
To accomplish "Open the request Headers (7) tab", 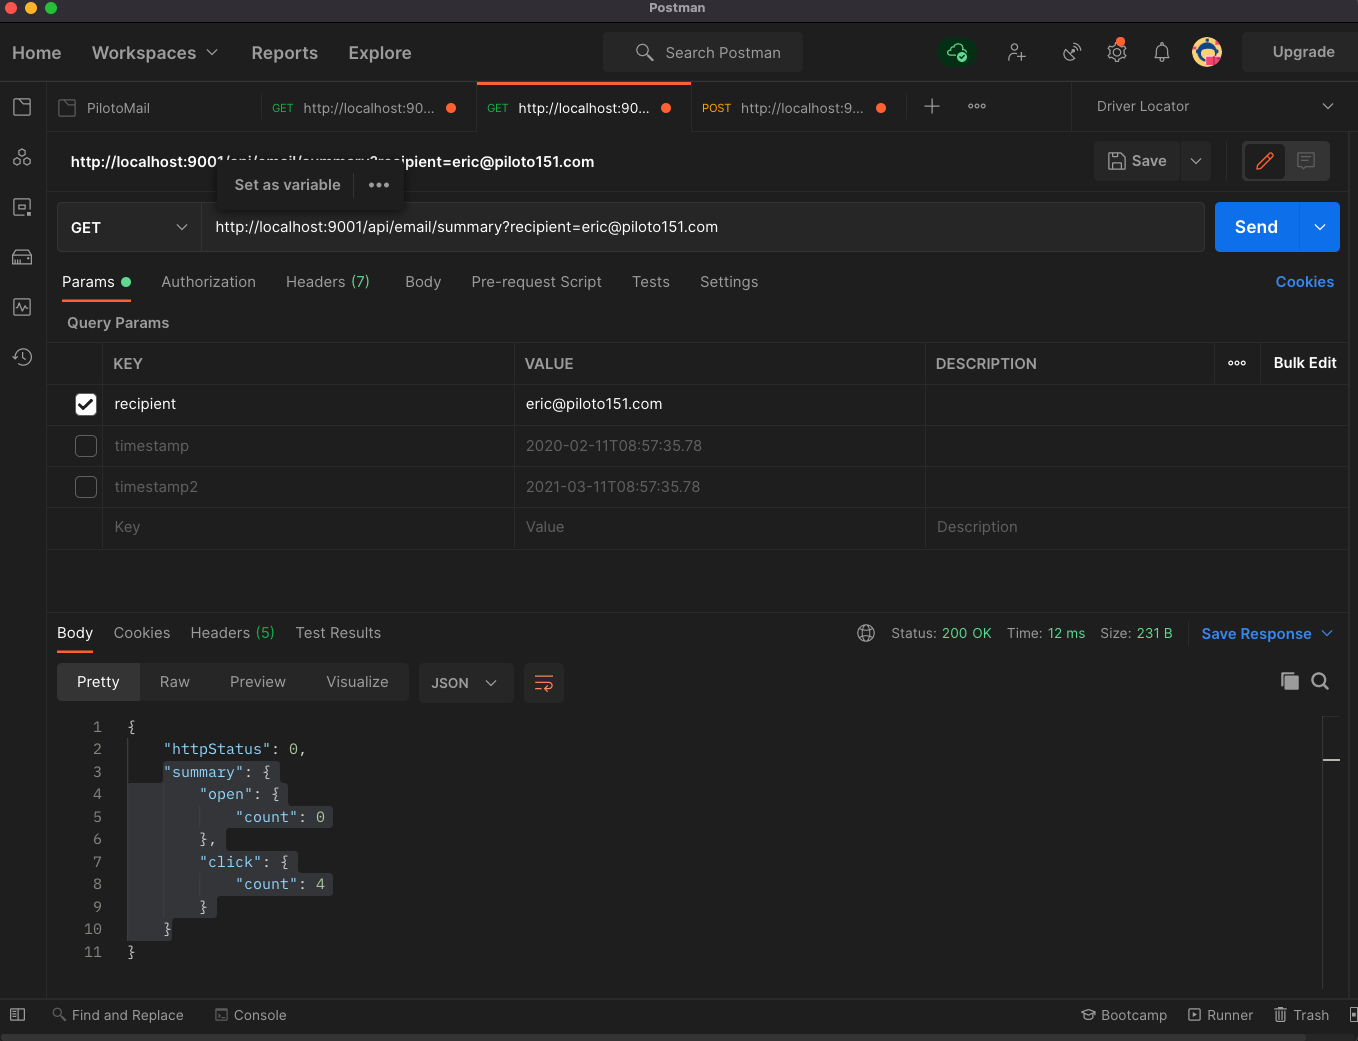I will (328, 282).
